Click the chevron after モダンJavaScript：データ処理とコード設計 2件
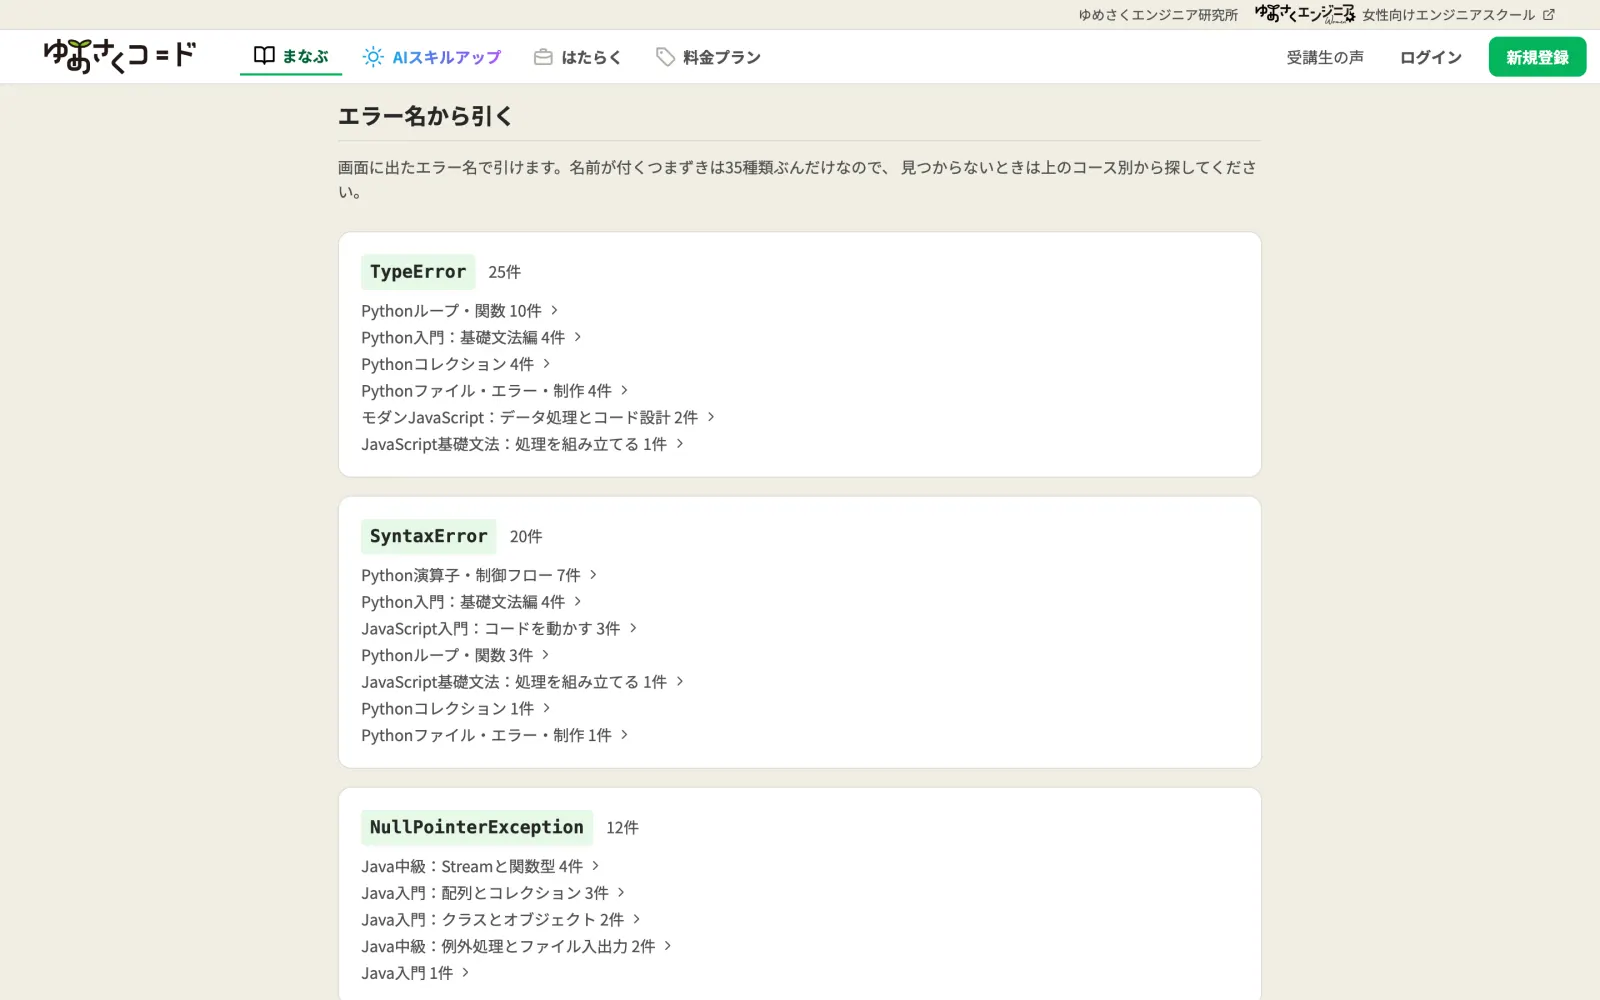The image size is (1600, 1000). point(711,417)
